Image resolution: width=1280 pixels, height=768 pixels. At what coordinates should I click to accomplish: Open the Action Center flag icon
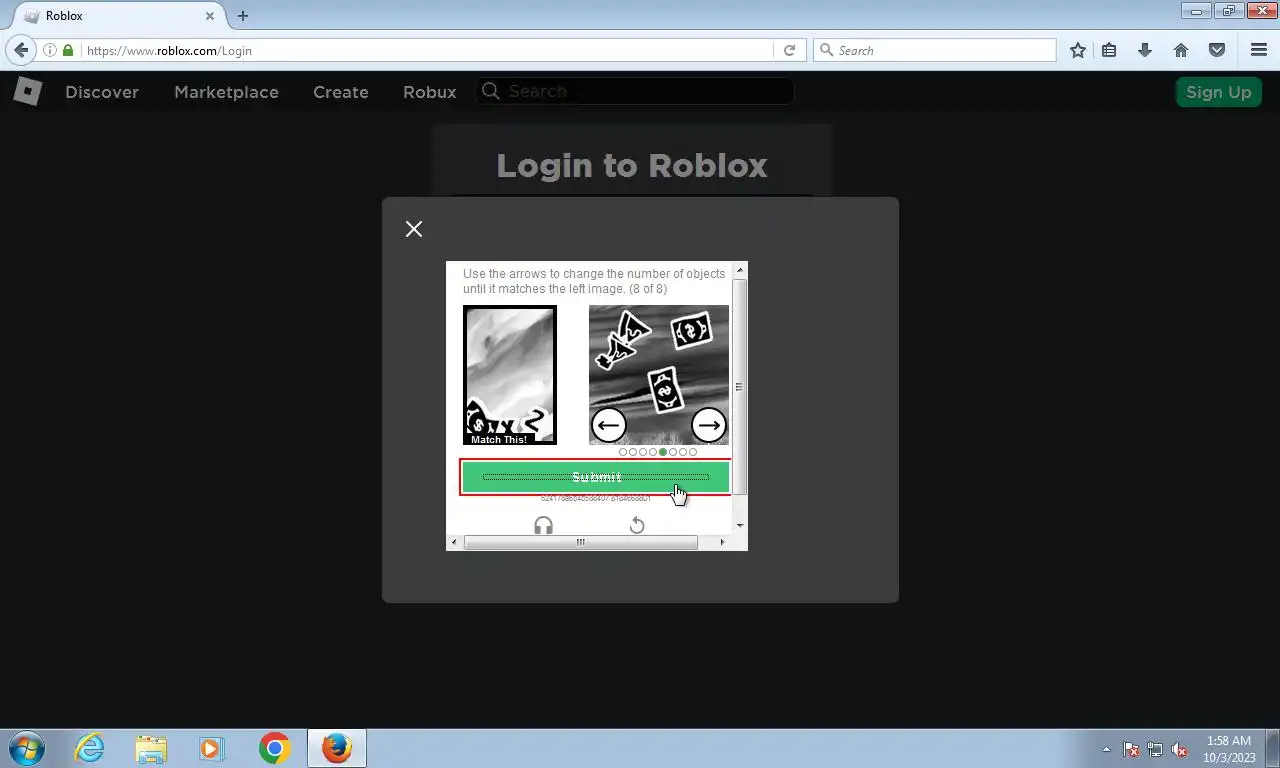(1131, 749)
